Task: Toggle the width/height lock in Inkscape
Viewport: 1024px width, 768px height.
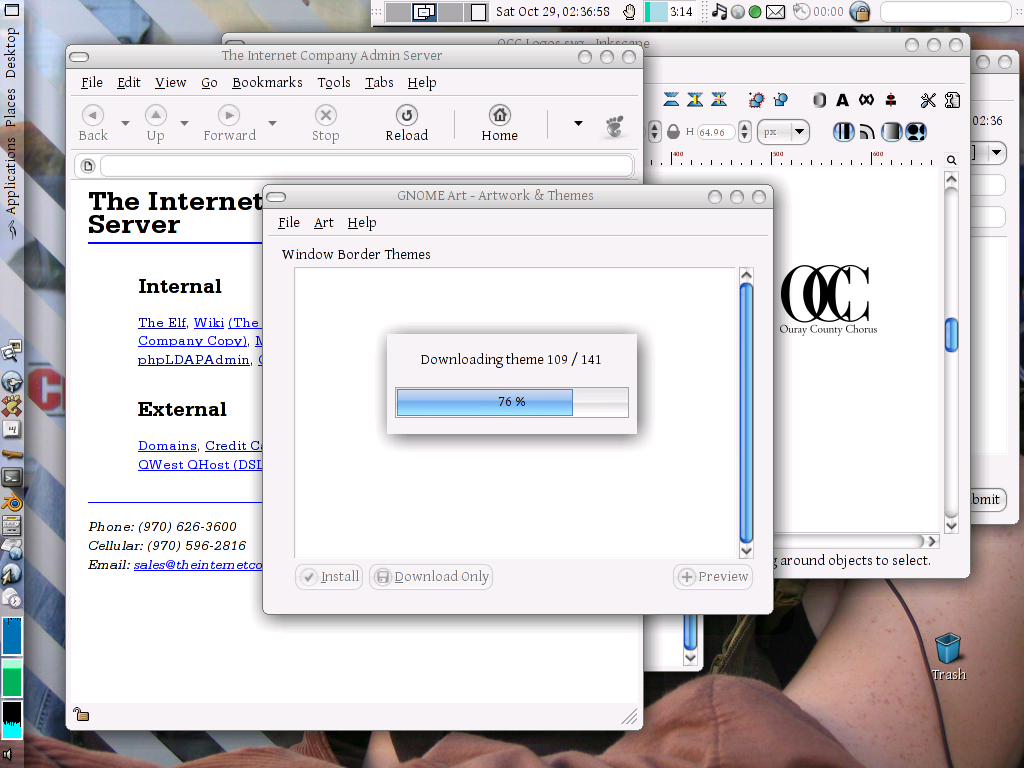Action: (x=673, y=132)
